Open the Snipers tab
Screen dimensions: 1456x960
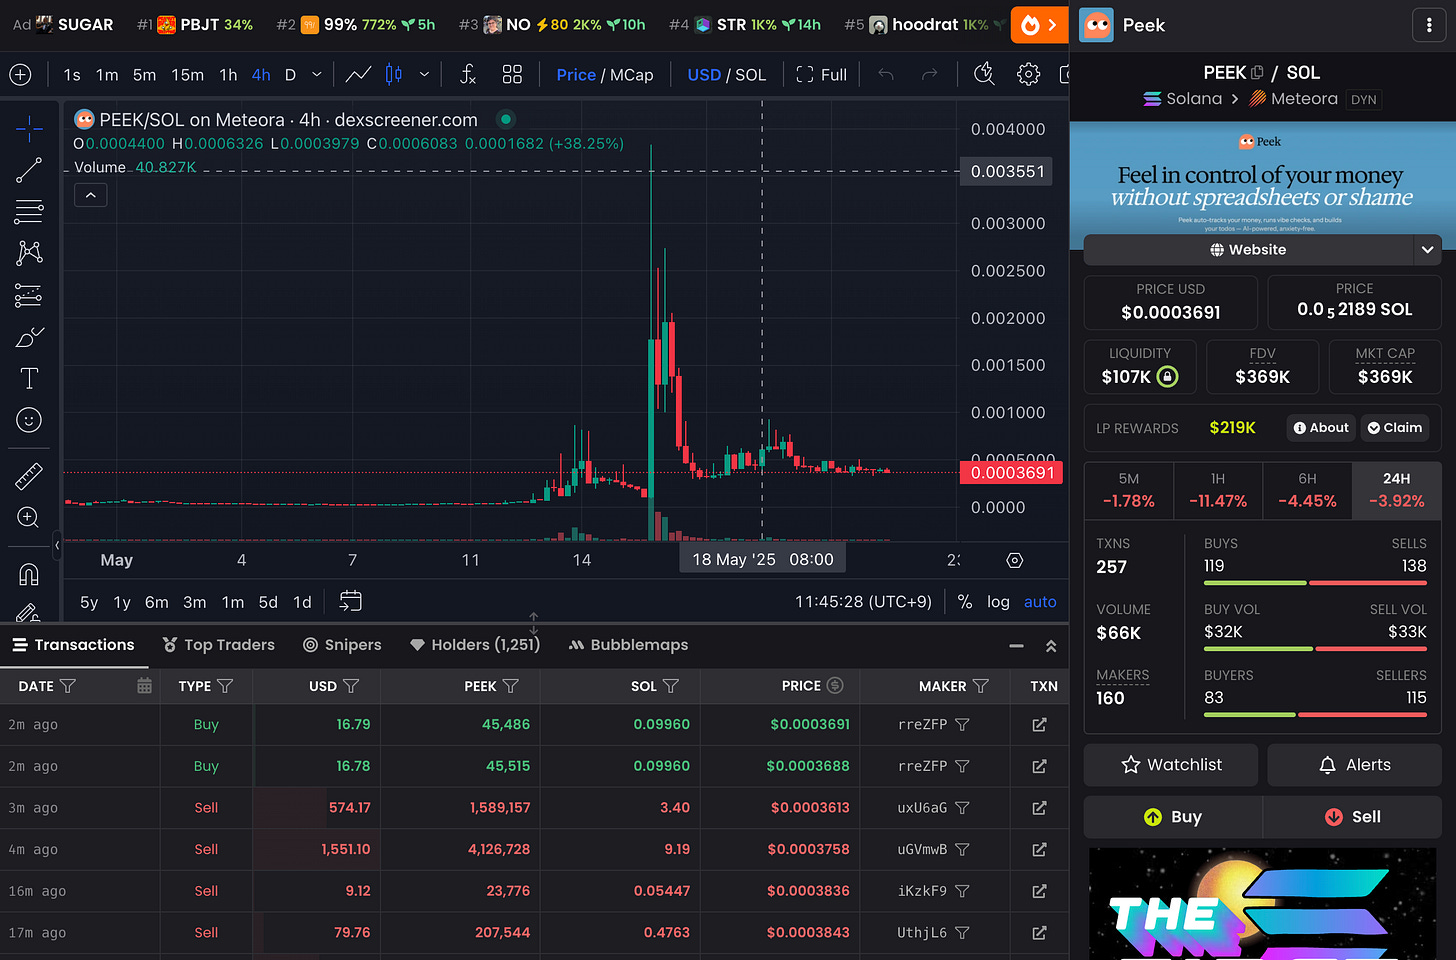[x=342, y=645]
